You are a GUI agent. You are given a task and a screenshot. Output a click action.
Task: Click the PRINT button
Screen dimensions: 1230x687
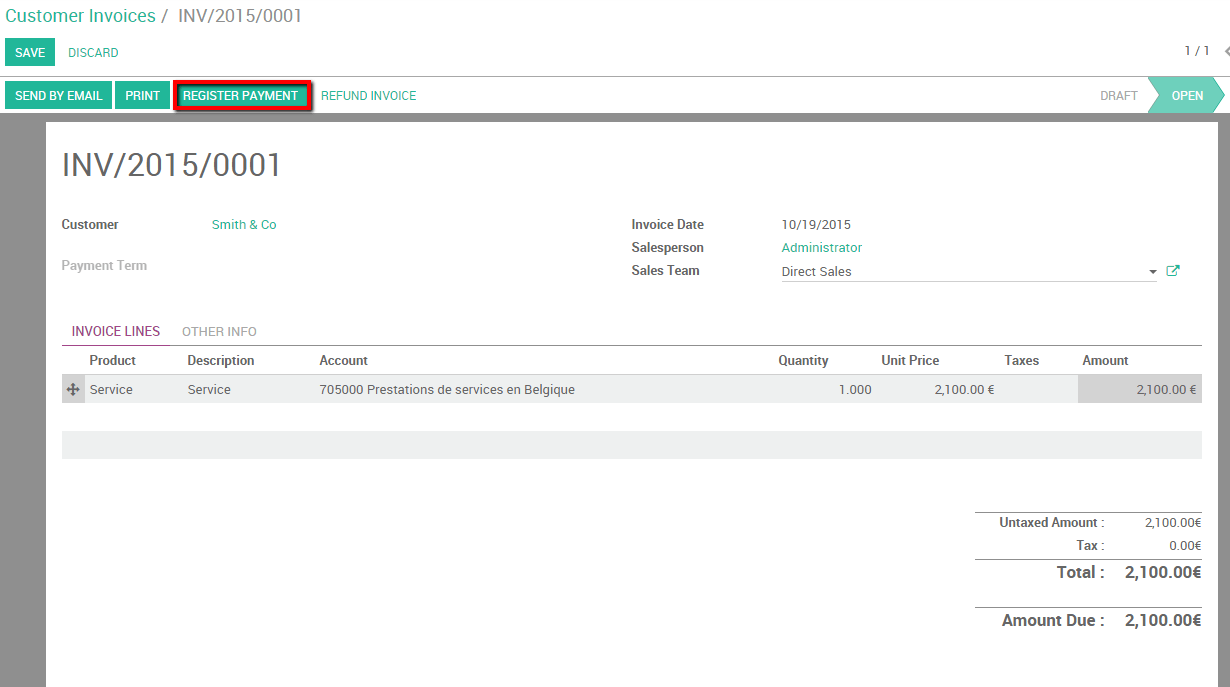pos(142,95)
